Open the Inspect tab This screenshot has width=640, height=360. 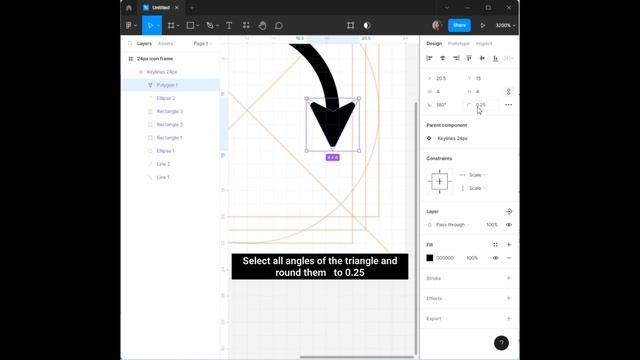click(x=484, y=43)
